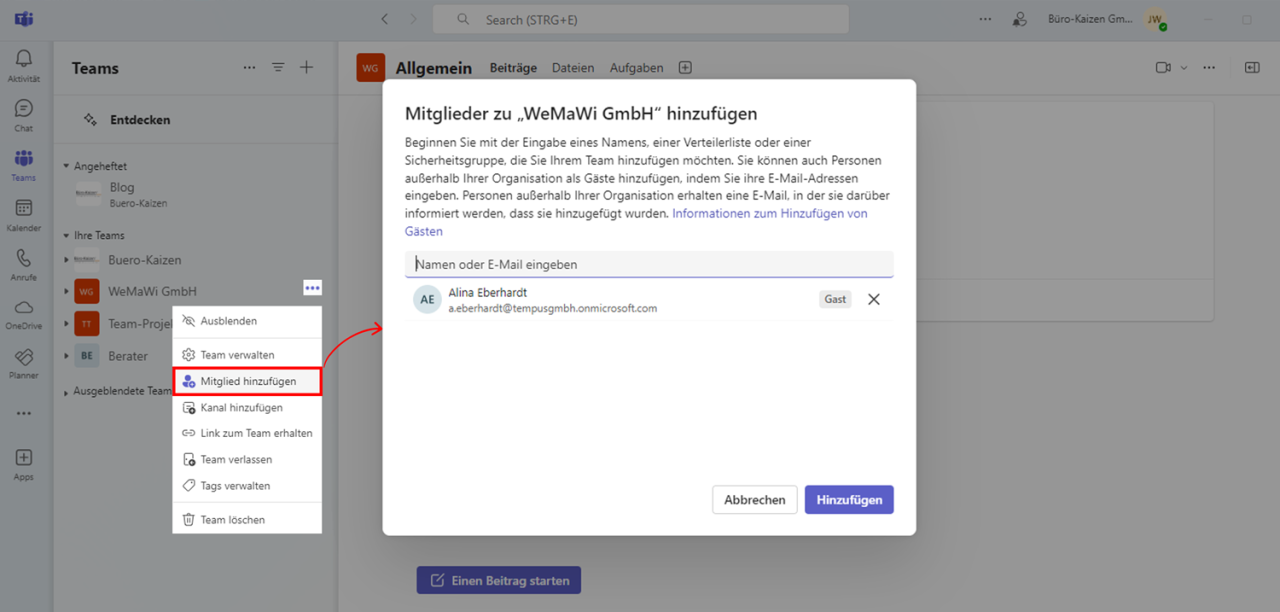
Task: Open WeMaWi GmbH more options ellipsis
Action: [x=313, y=288]
